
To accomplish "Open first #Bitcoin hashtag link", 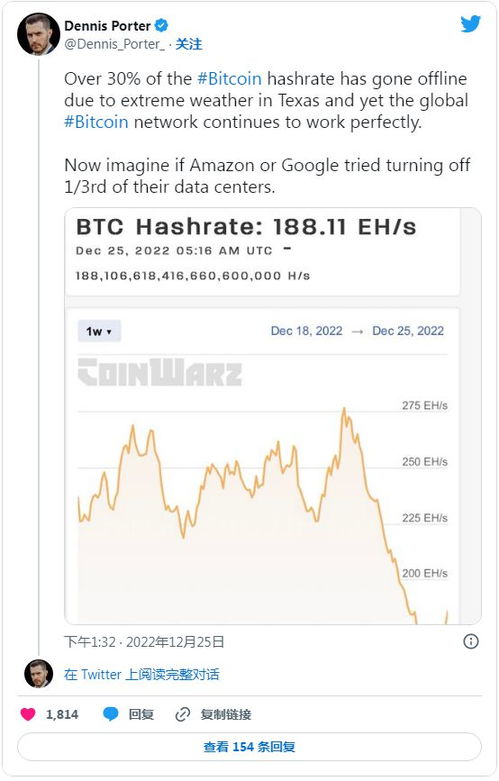I will 229,79.
